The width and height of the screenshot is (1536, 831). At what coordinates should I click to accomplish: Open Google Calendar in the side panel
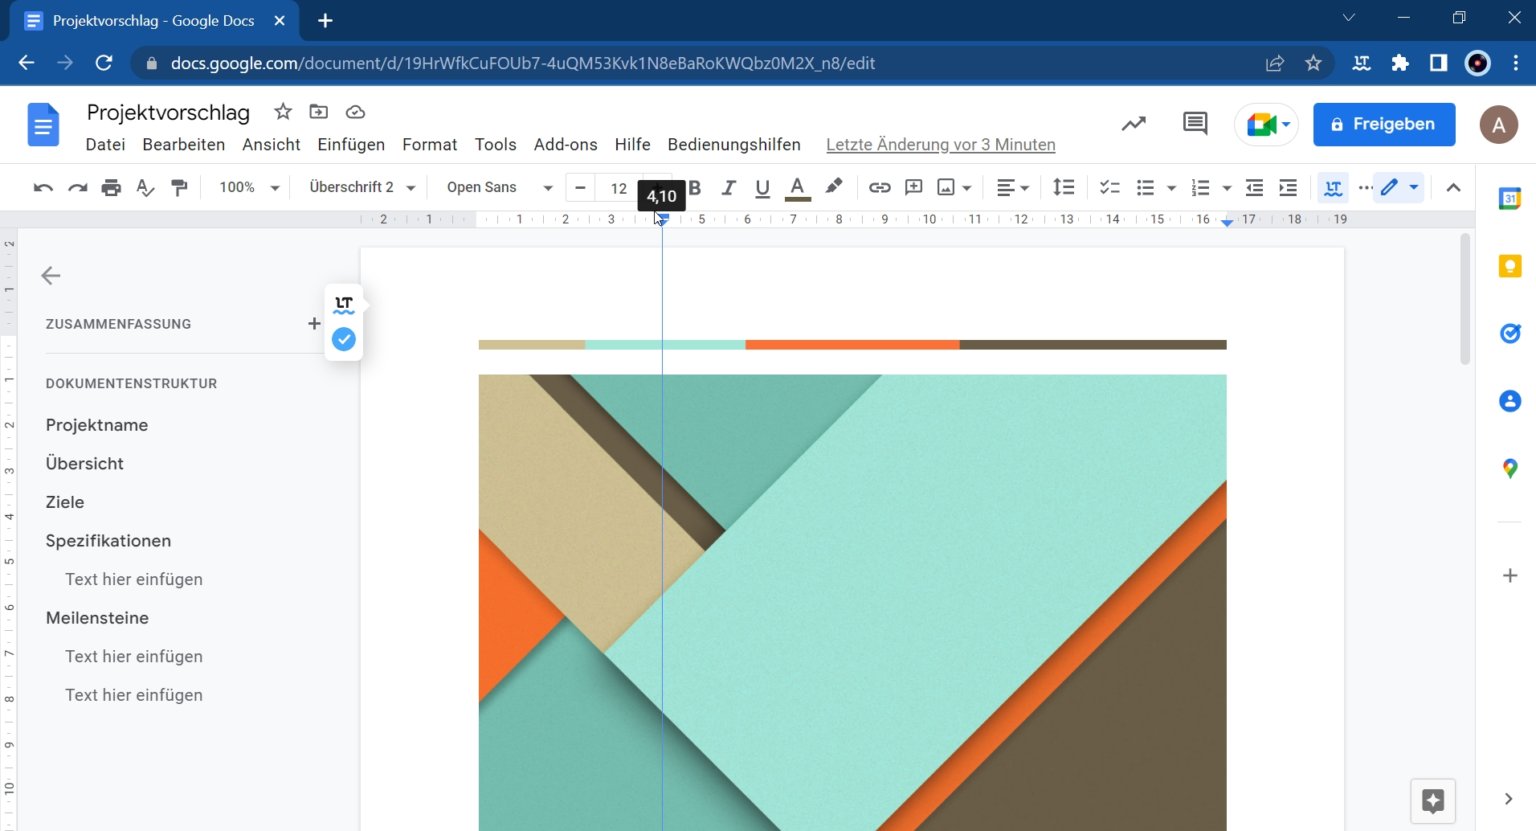click(1510, 198)
